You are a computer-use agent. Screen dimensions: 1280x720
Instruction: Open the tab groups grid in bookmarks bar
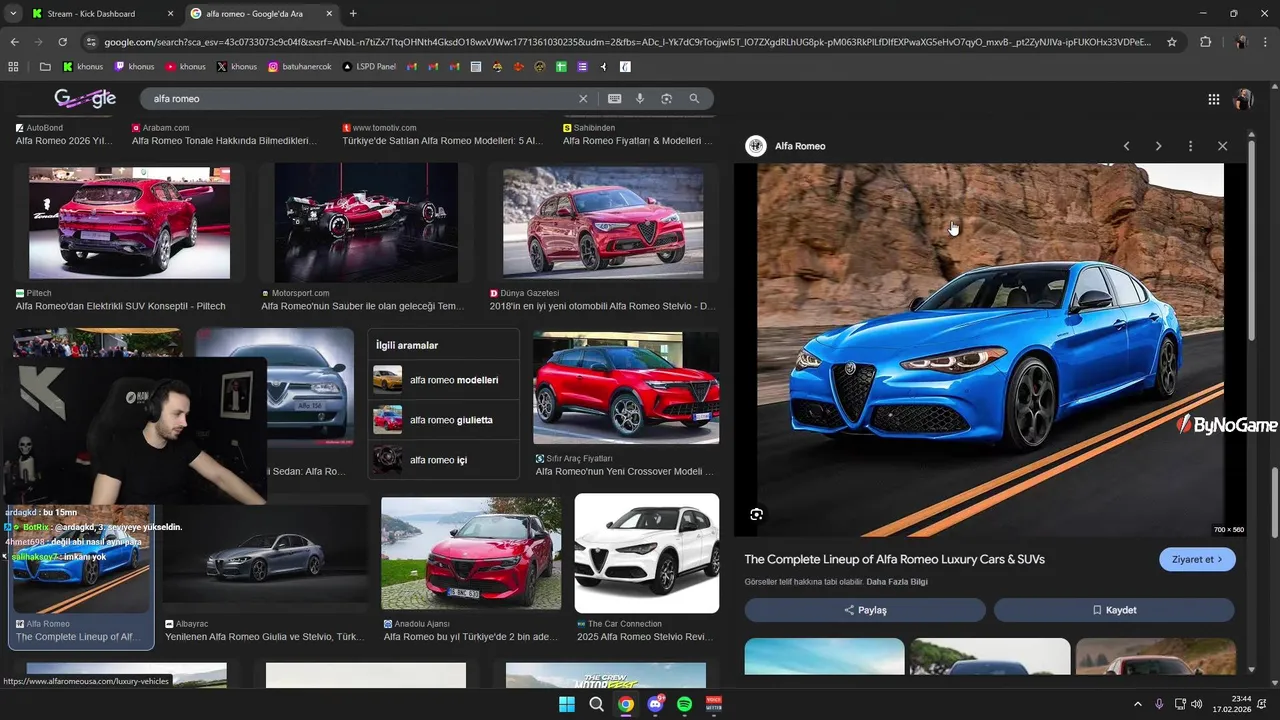pos(13,67)
